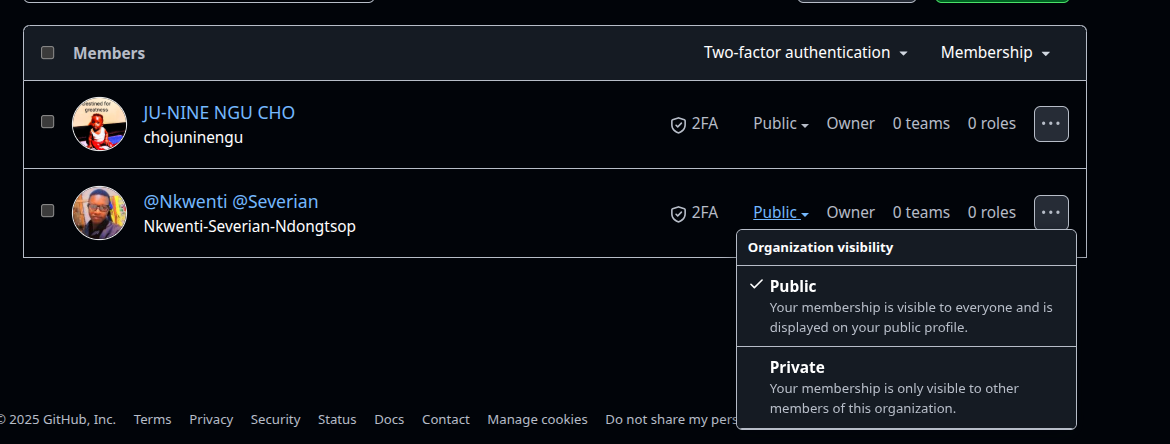Click 0 roles for chojuninengu
1170x444 pixels.
pos(991,123)
